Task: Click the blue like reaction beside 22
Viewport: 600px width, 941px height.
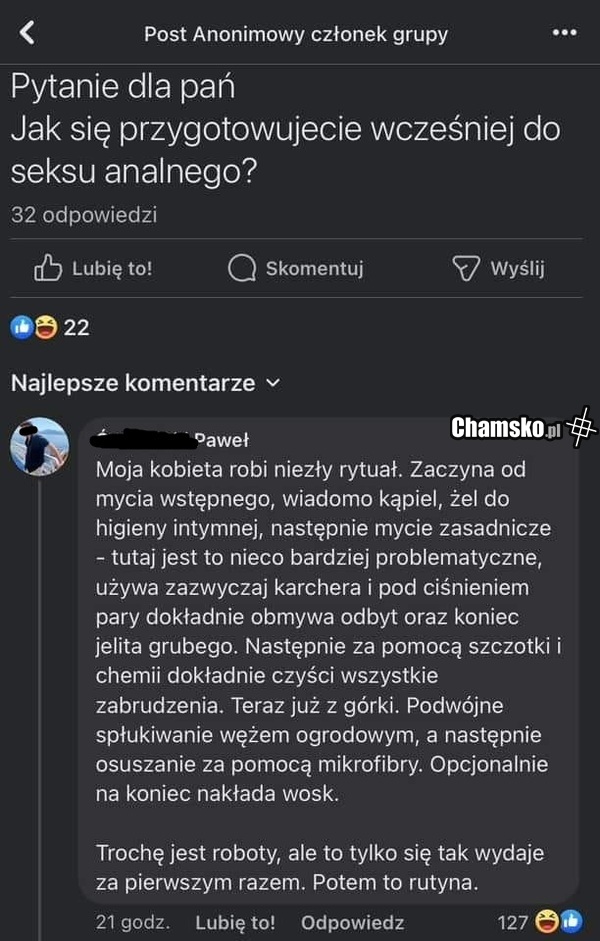Action: click(22, 327)
